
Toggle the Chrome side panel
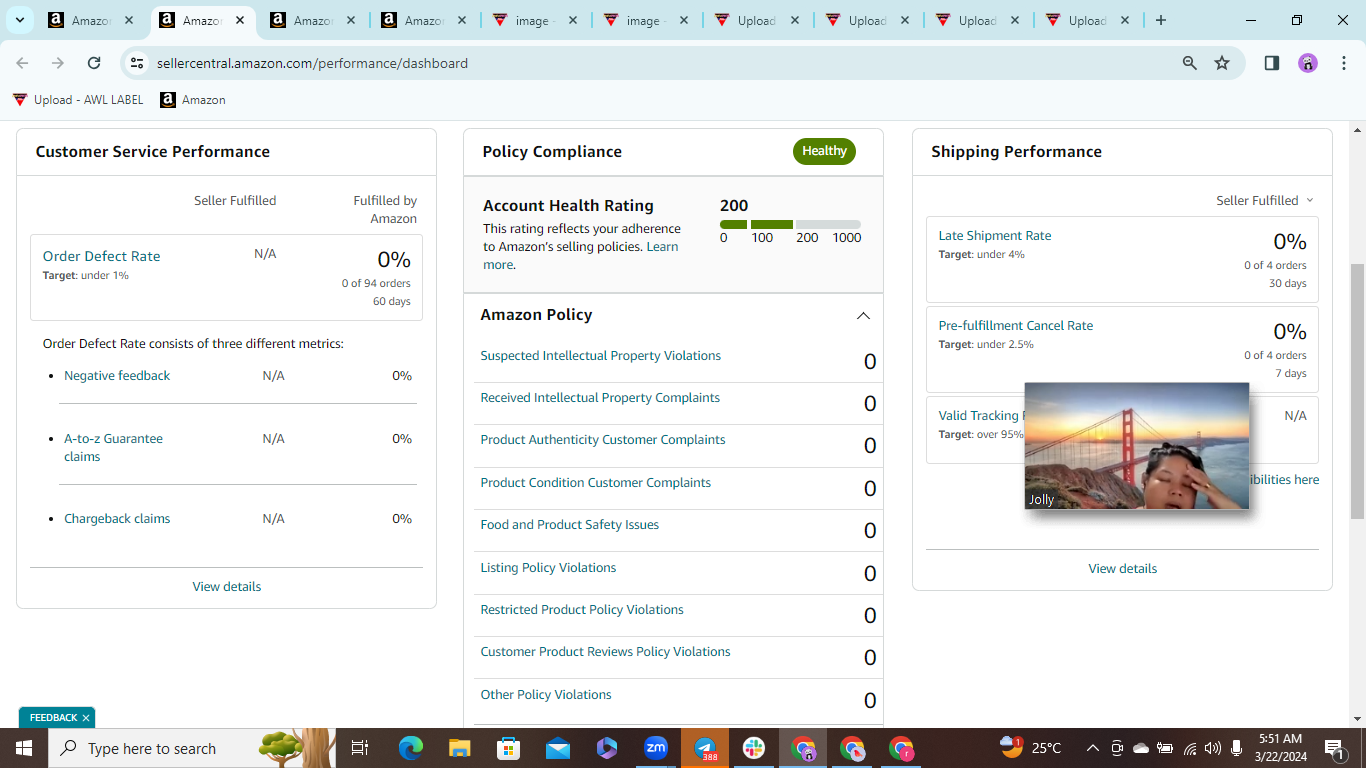pyautogui.click(x=1272, y=63)
